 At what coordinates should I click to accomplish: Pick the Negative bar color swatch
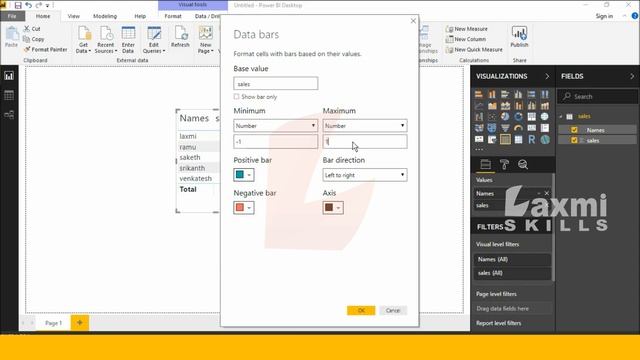pyautogui.click(x=244, y=208)
